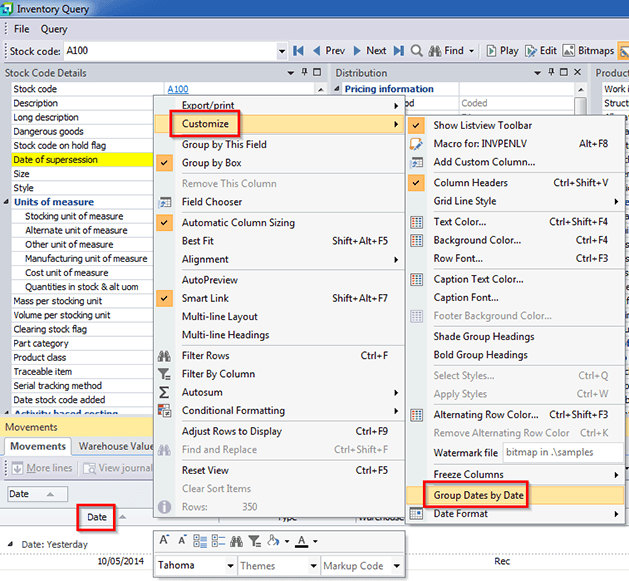The width and height of the screenshot is (629, 581).
Task: Click Prev record button
Action: 329,51
